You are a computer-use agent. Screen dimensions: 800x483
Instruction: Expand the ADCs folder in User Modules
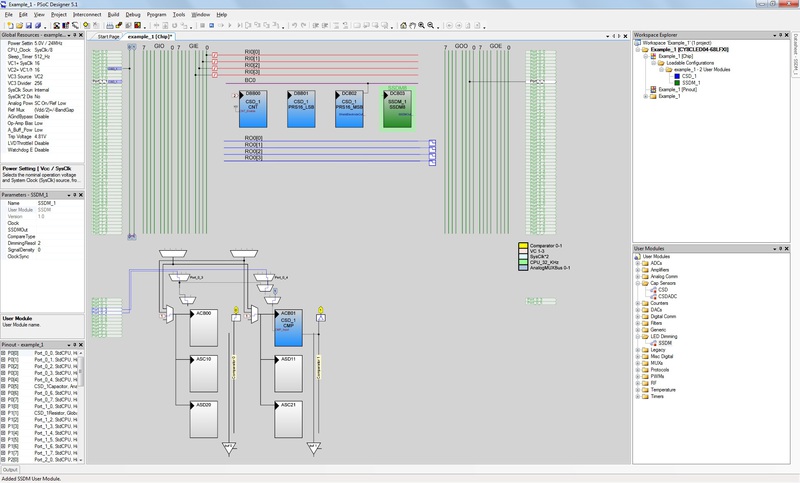tap(638, 263)
